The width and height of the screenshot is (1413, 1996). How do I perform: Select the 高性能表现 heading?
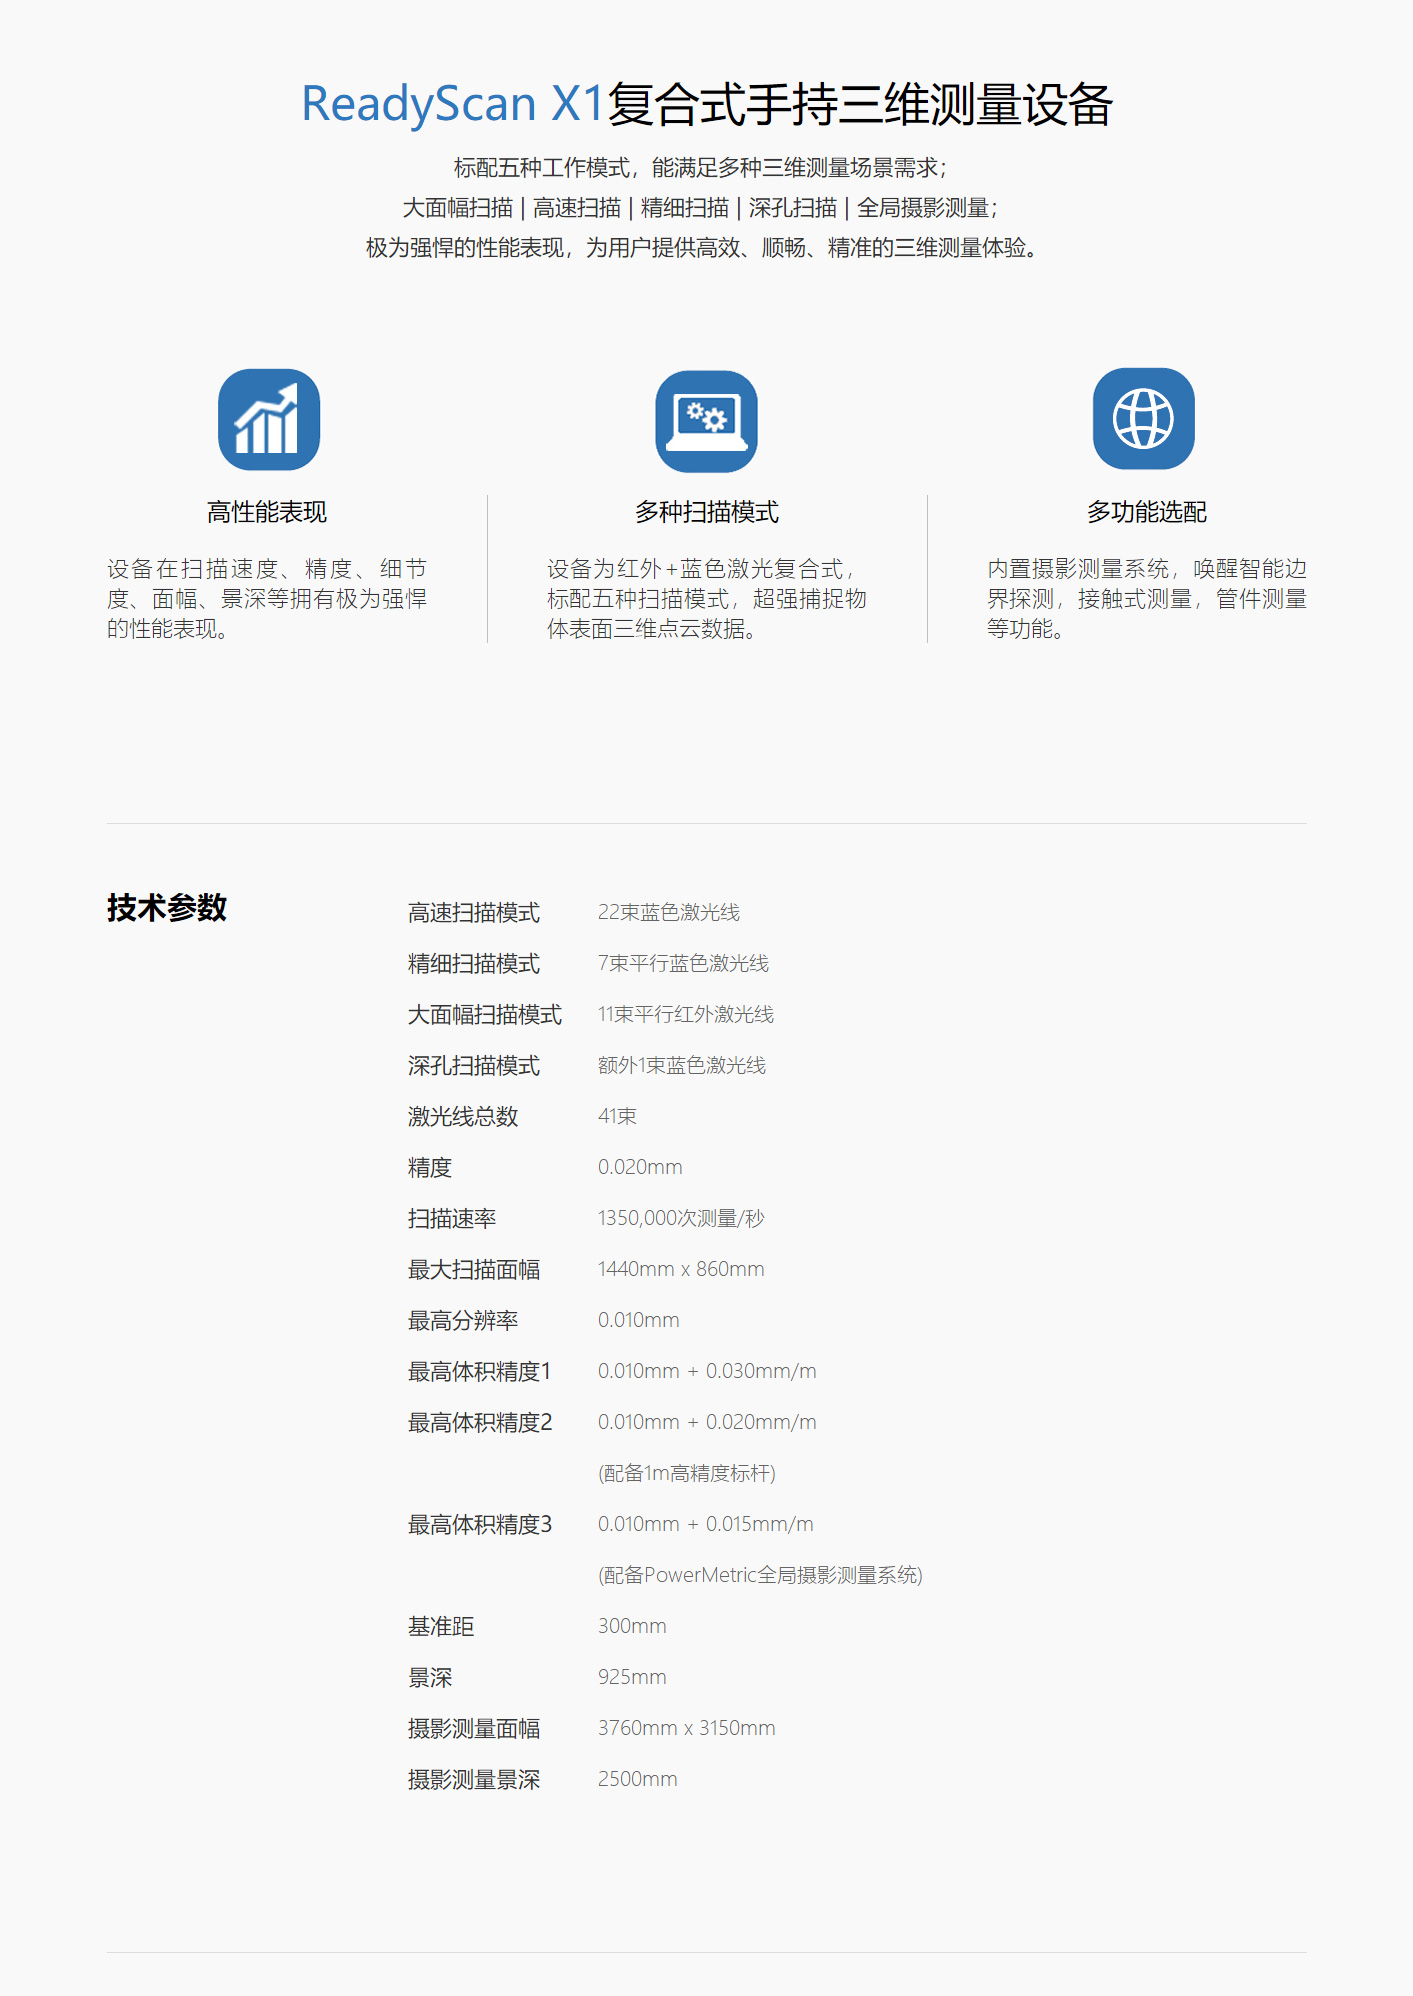point(267,512)
